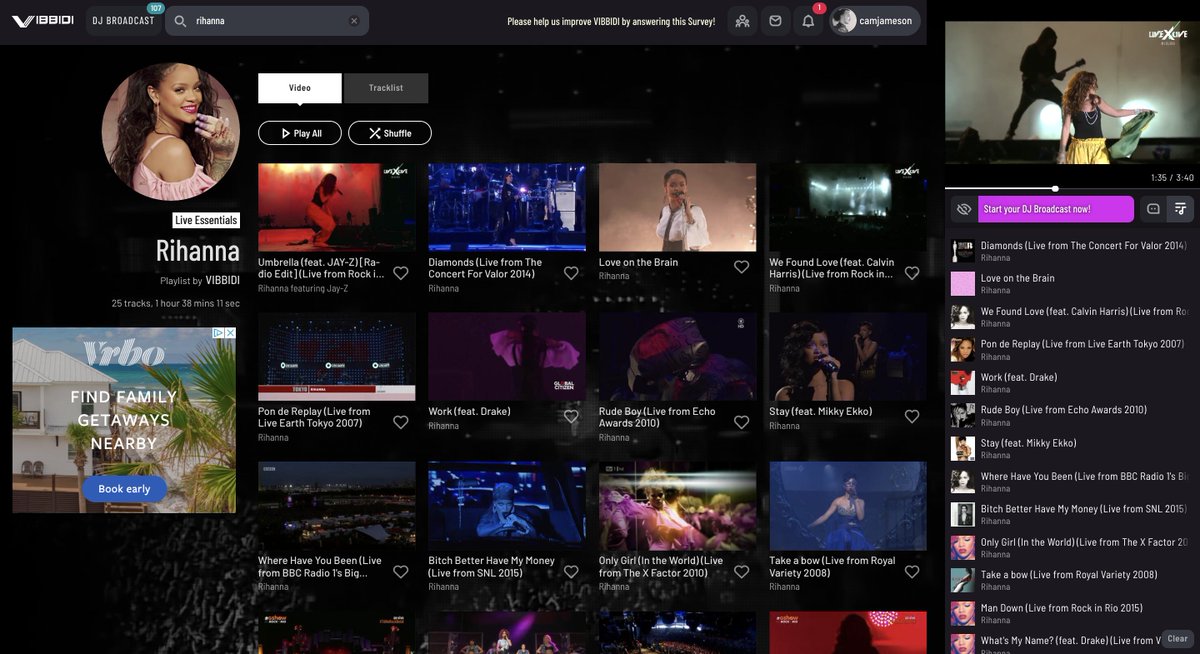This screenshot has width=1200, height=654.
Task: Open the Diamonds concert video thumbnail
Action: [507, 207]
